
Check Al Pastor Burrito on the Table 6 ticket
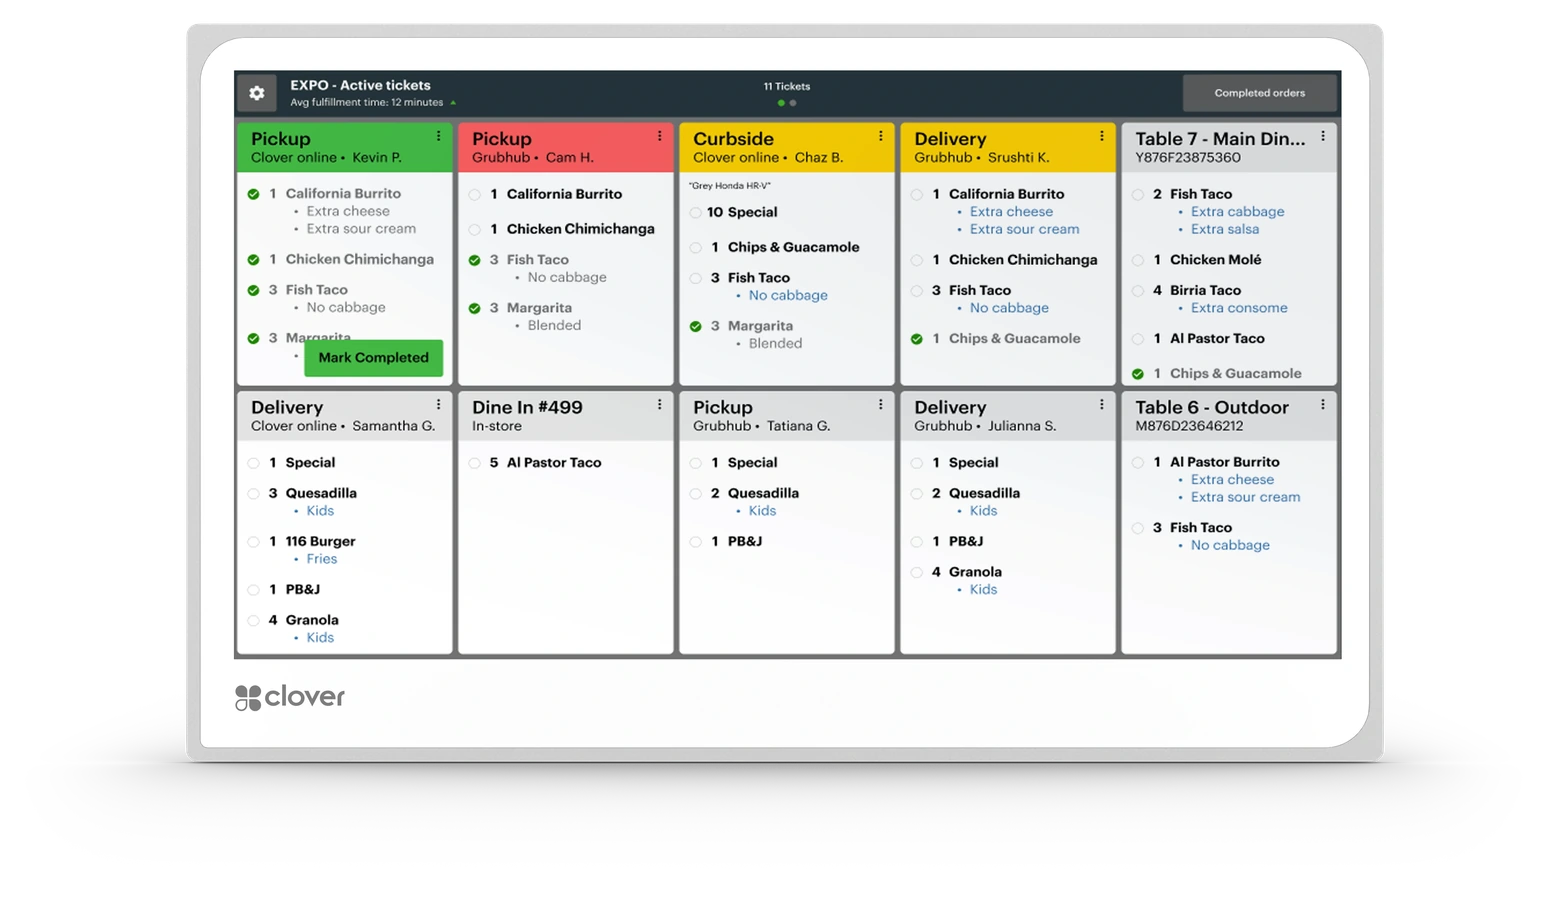pos(1138,463)
